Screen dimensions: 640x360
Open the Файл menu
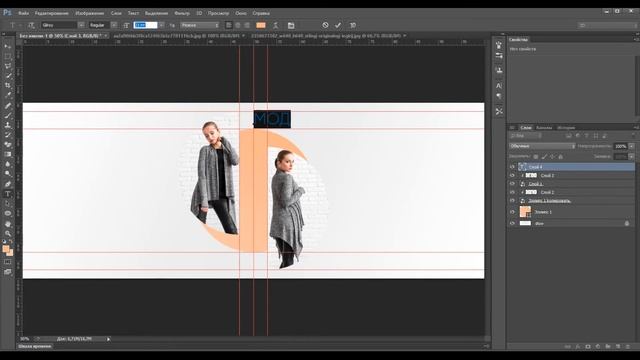pos(24,13)
